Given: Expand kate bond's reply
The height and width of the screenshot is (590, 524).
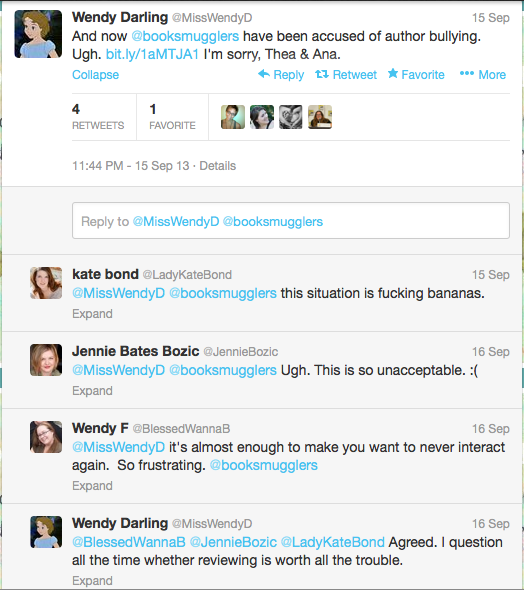Looking at the screenshot, I should [92, 313].
